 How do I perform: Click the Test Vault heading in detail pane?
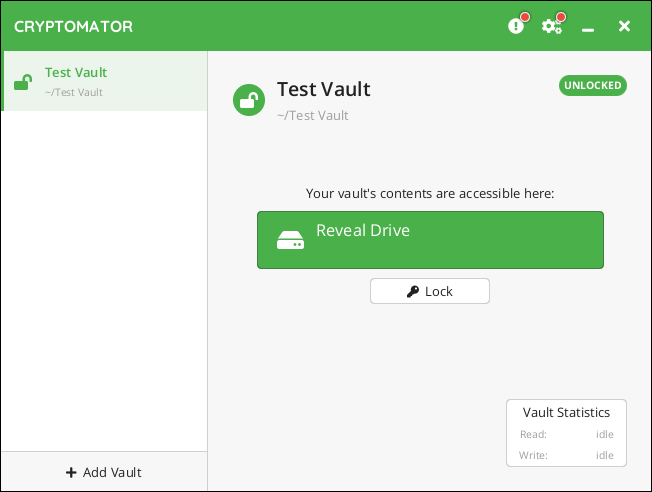pos(324,89)
